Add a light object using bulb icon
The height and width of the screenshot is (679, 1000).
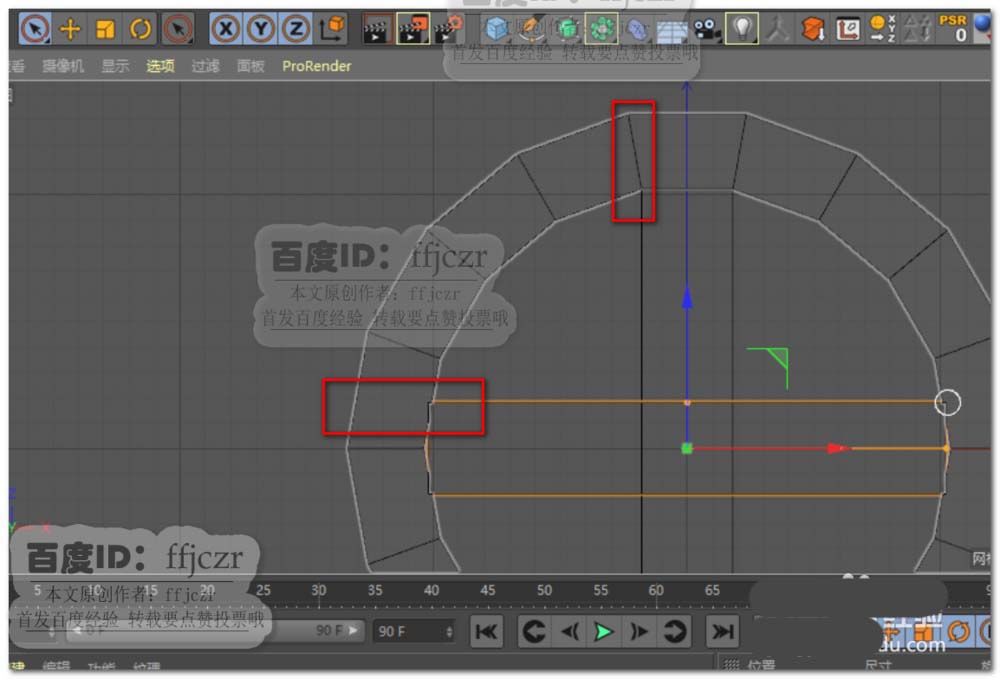point(741,29)
